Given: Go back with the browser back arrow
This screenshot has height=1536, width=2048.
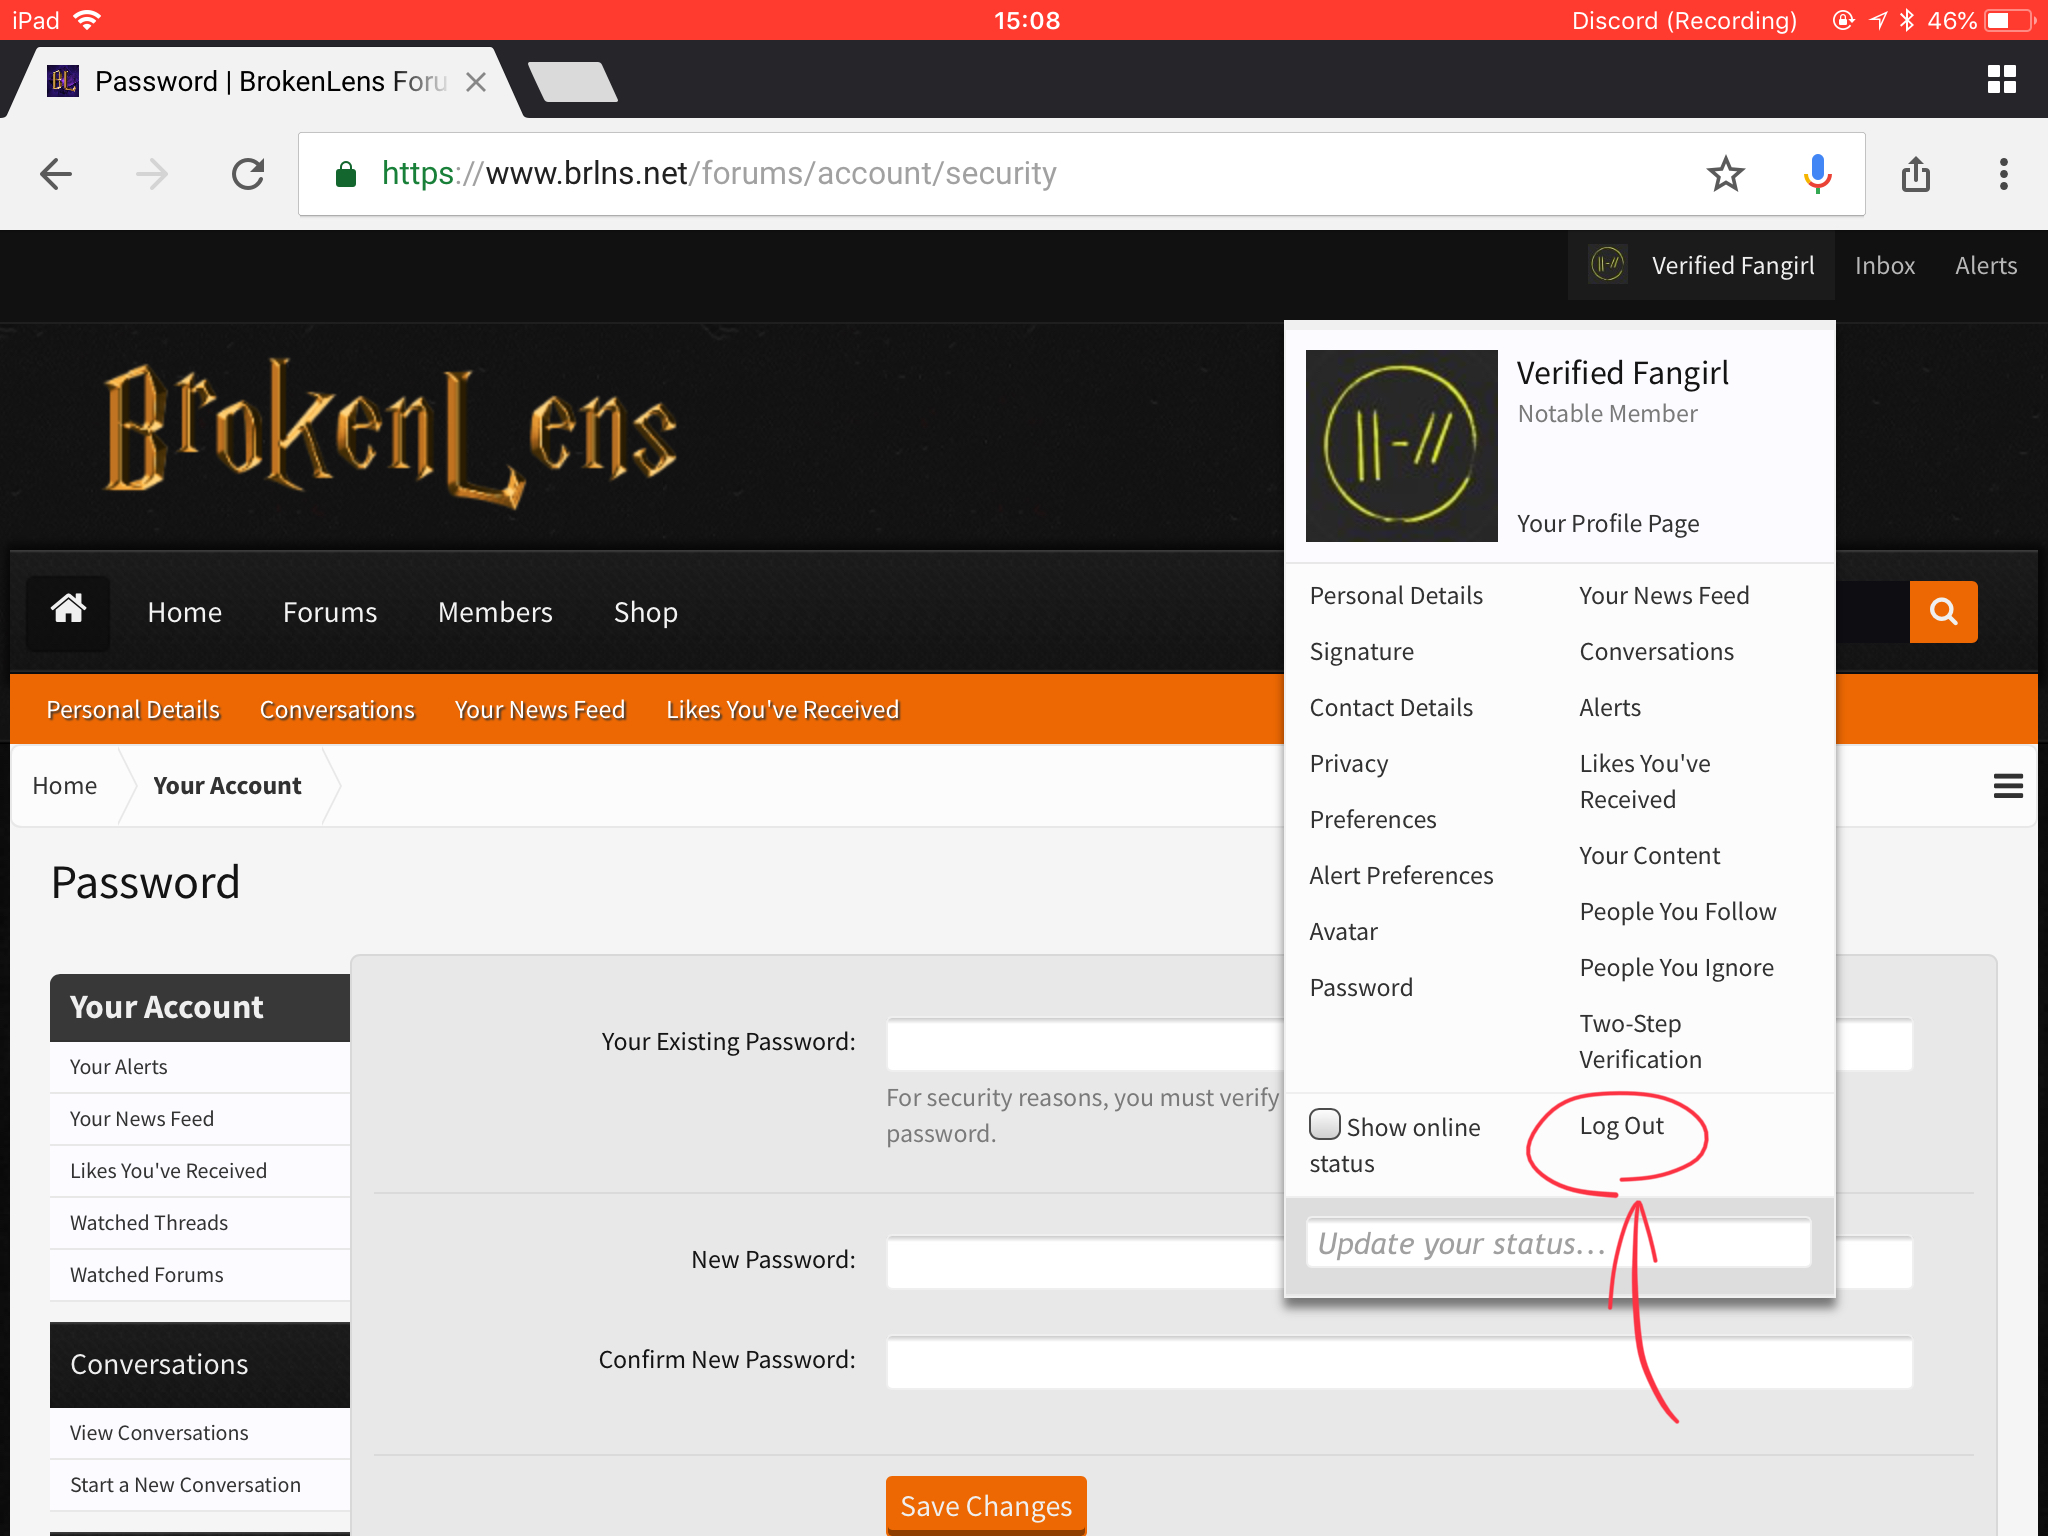Looking at the screenshot, I should coord(56,174).
